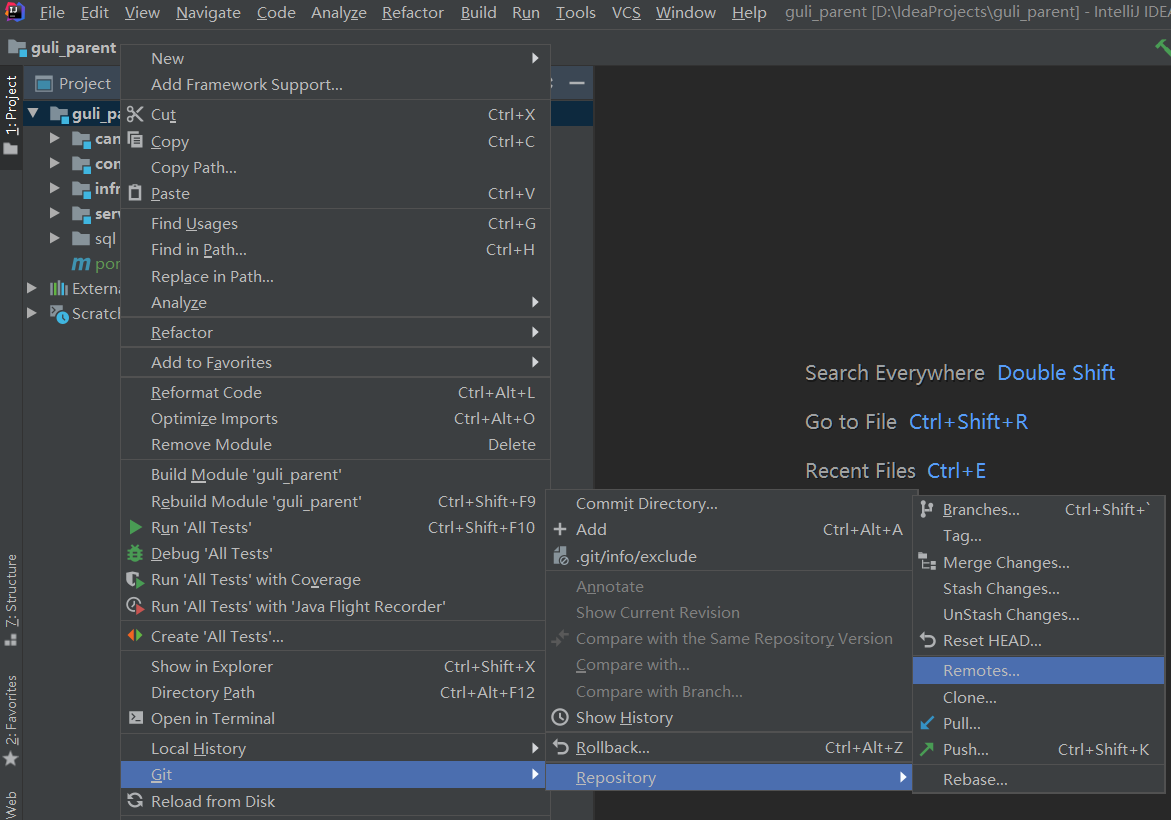
Task: Choose Commit Directory... in Git submenu
Action: tap(729, 504)
